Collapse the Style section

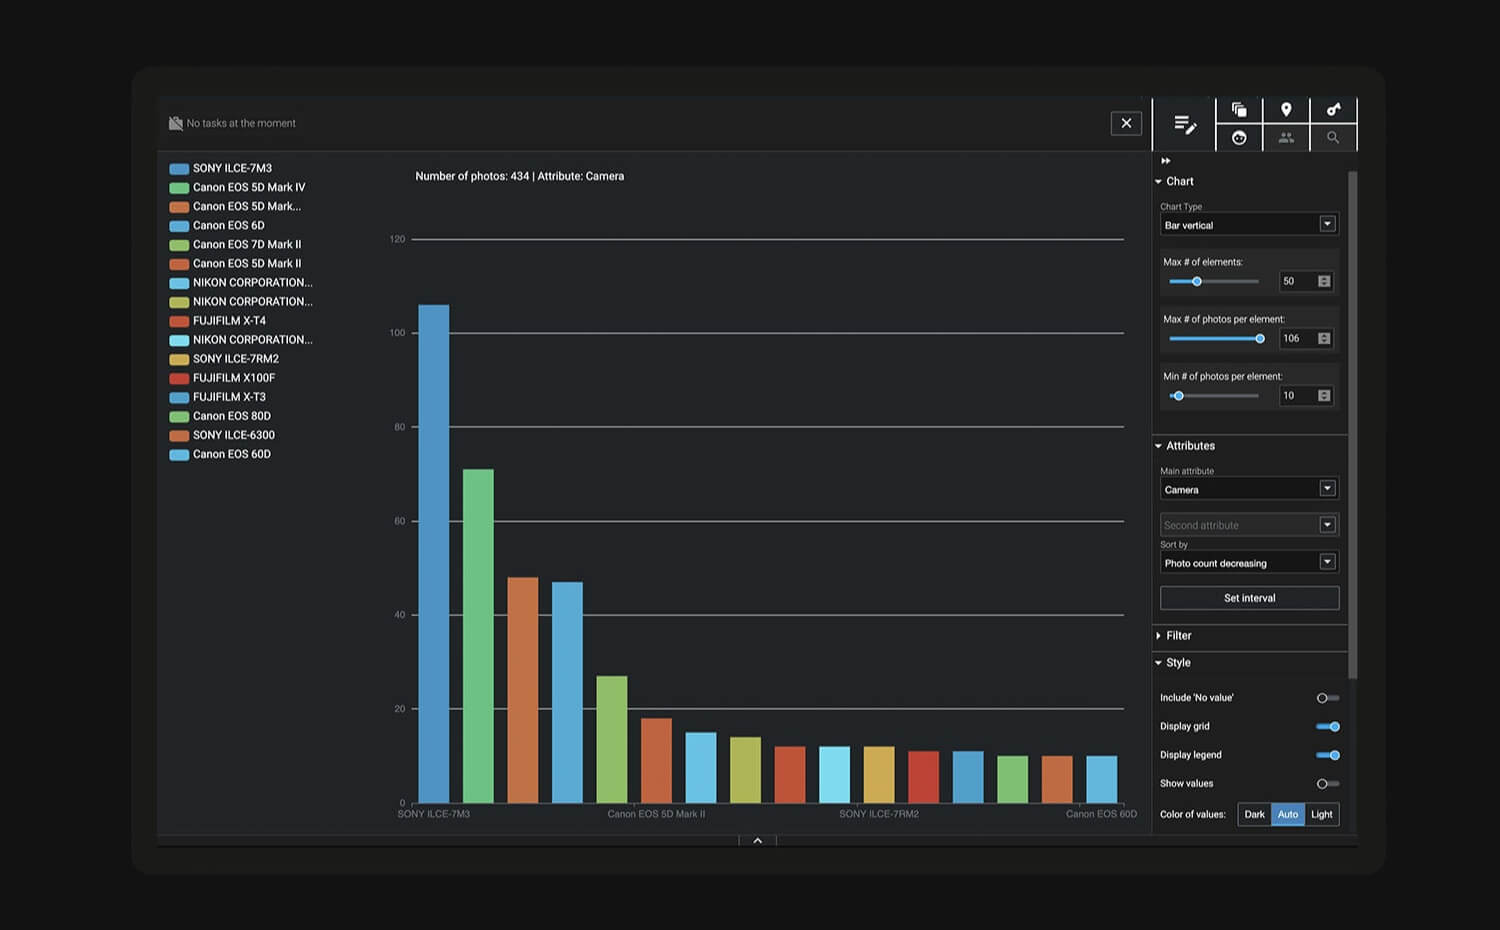click(1159, 663)
